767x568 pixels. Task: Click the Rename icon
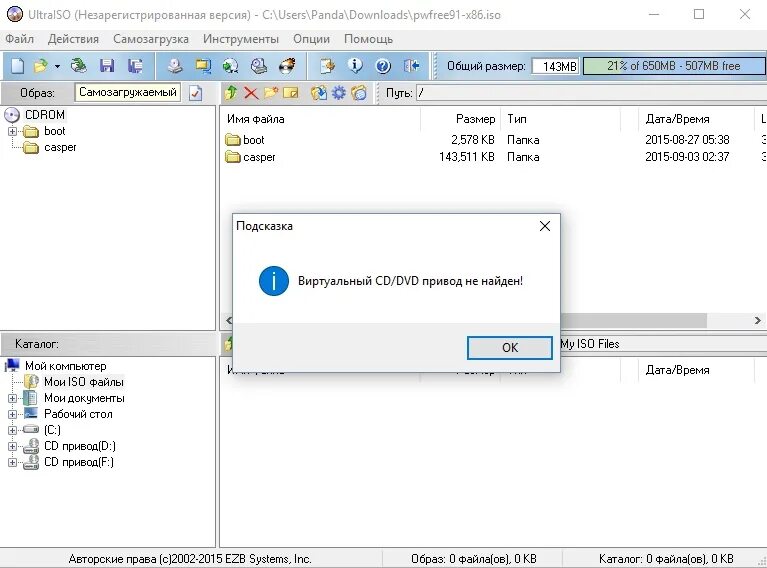tap(291, 92)
